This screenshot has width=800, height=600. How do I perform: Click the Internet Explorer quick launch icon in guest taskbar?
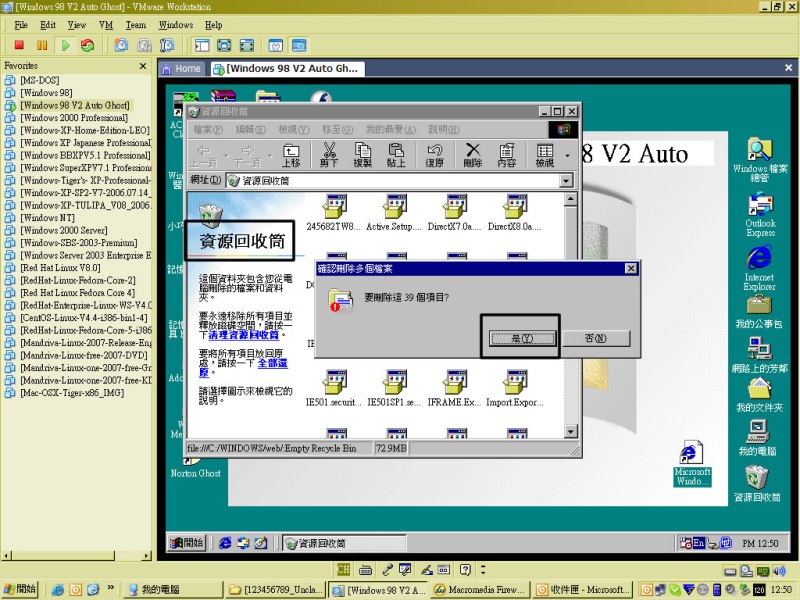tap(225, 543)
